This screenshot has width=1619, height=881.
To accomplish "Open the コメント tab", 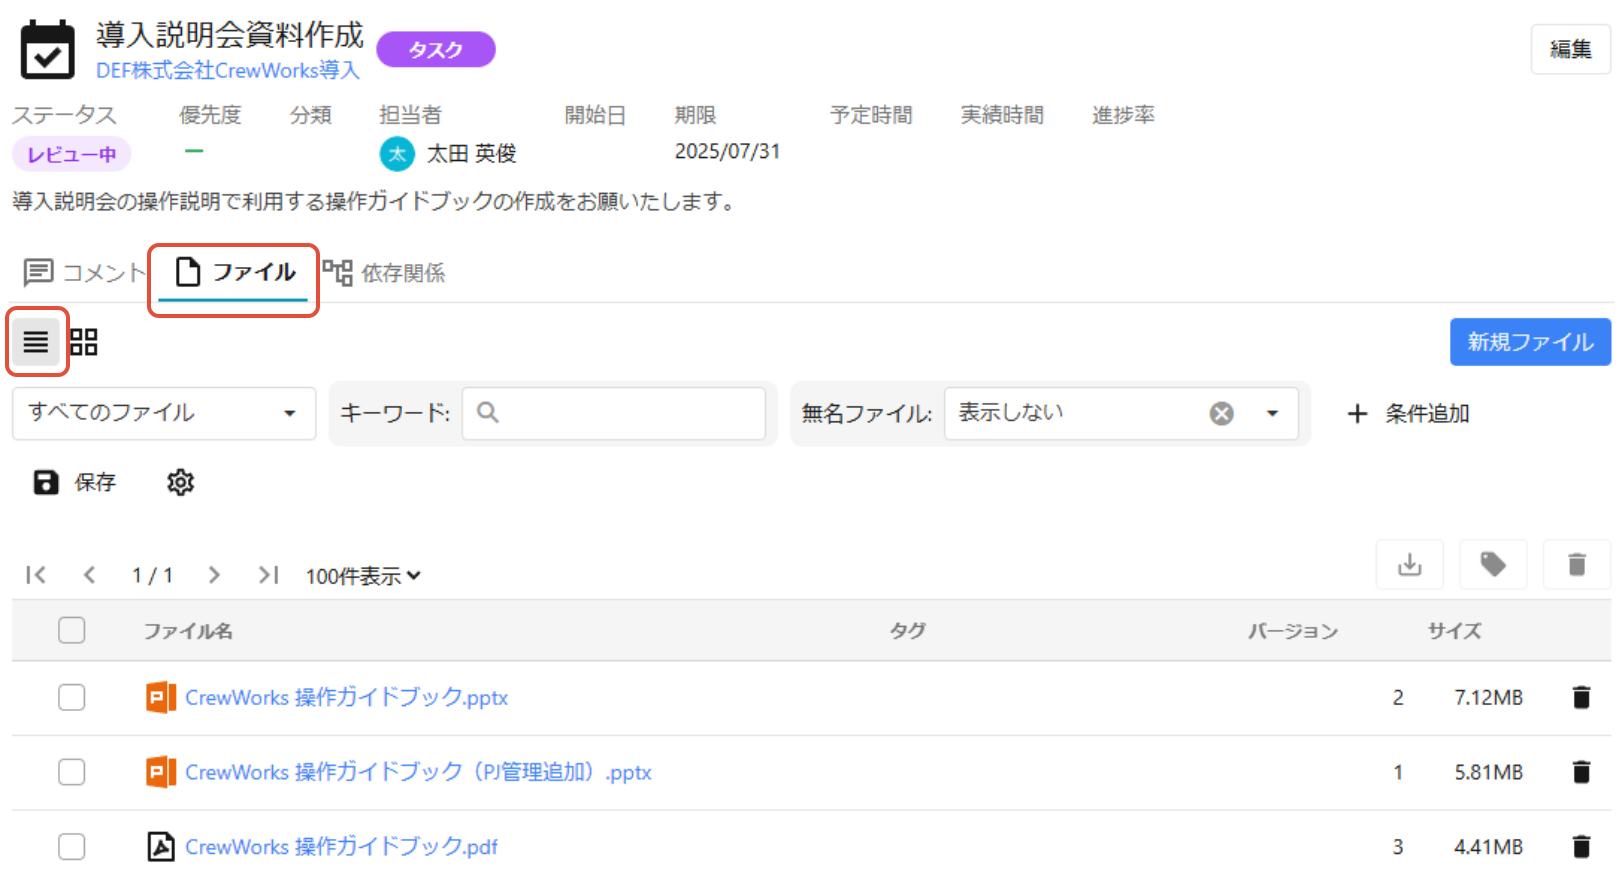I will point(84,272).
